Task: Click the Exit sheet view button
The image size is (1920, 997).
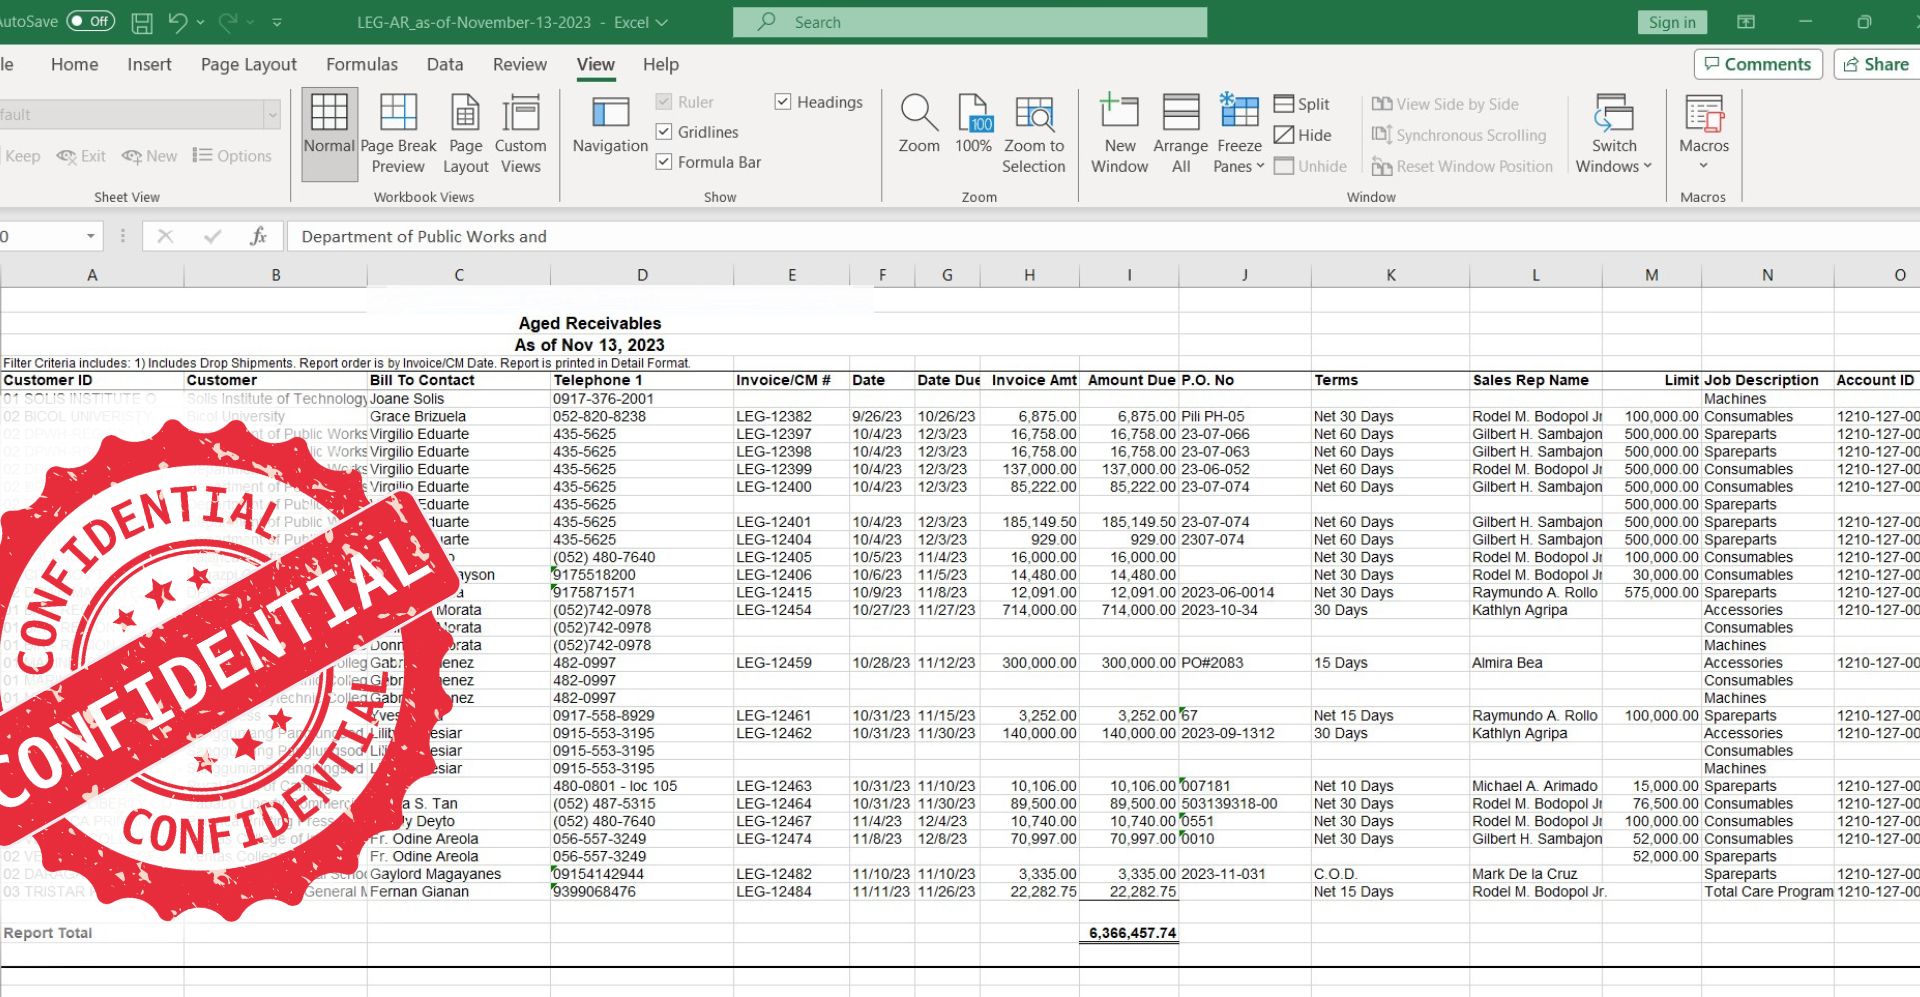Action: [x=82, y=156]
